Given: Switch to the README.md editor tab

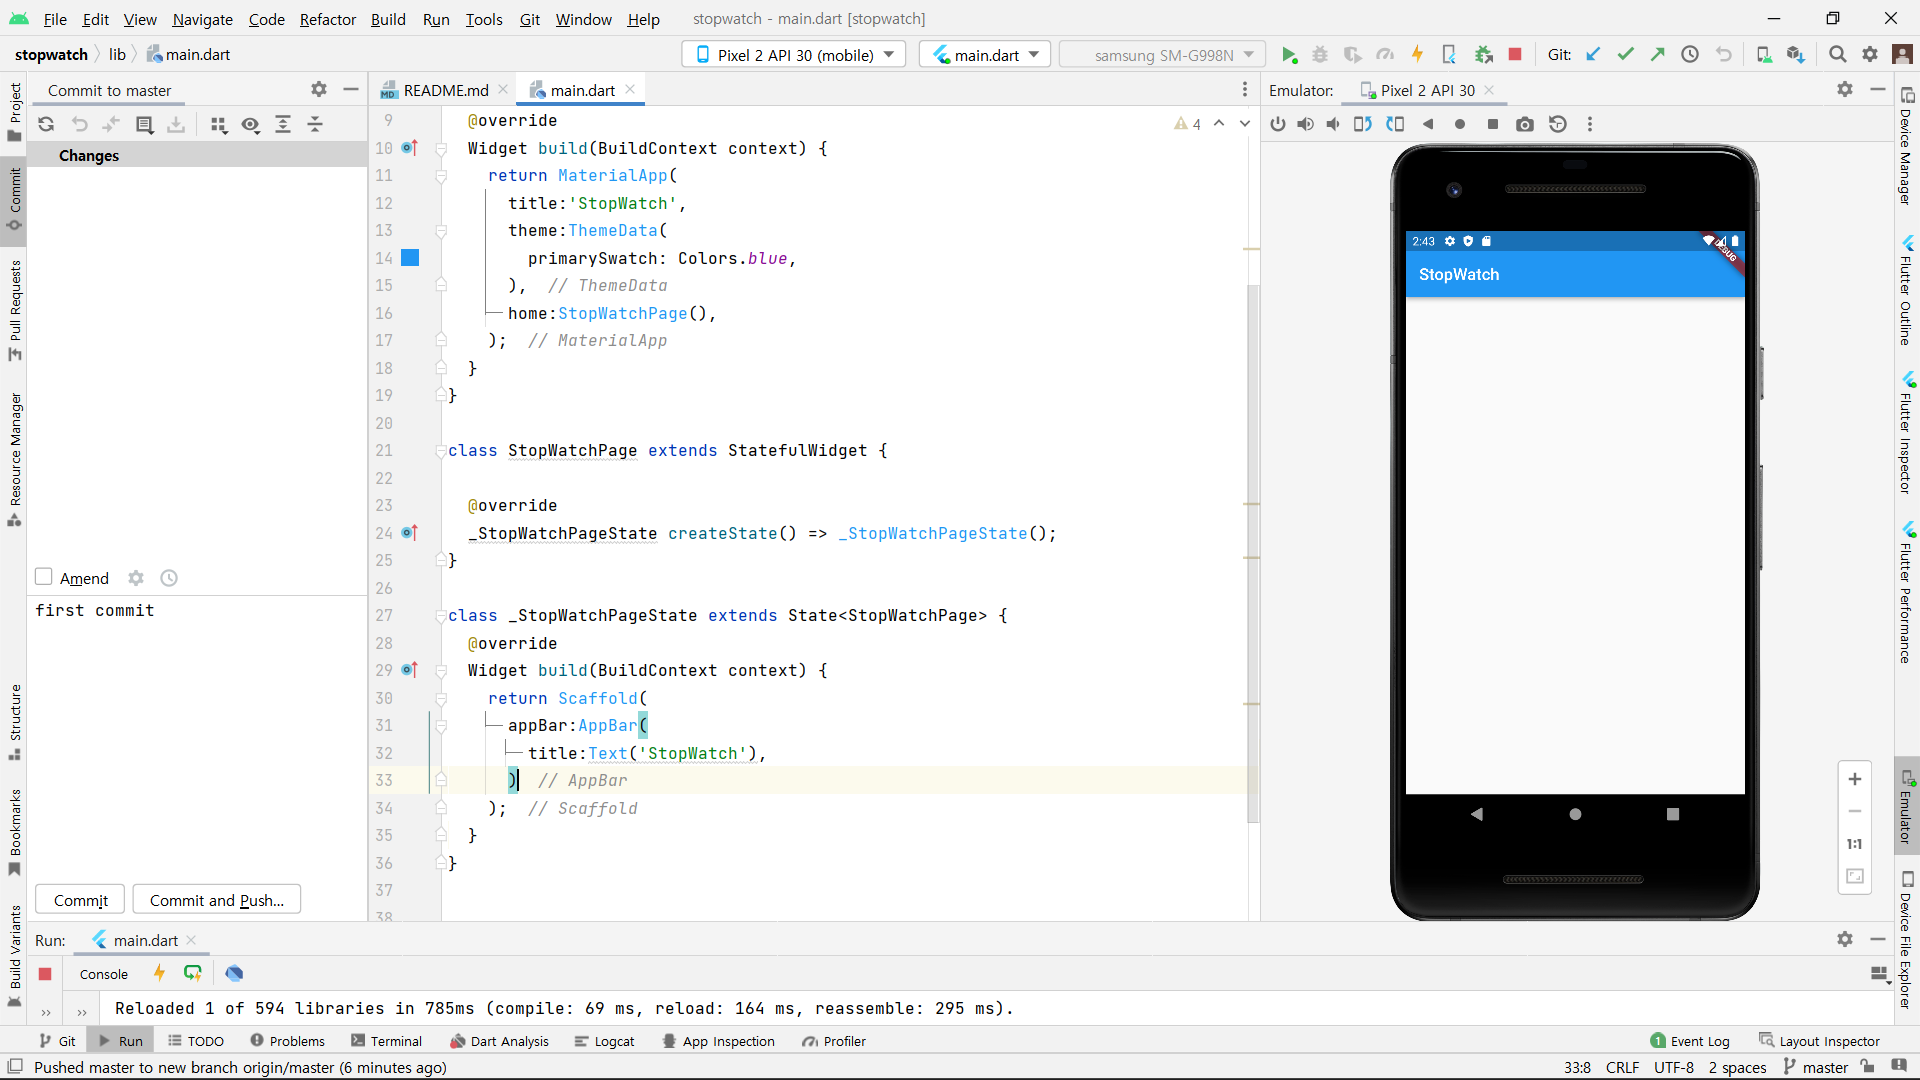Looking at the screenshot, I should pyautogui.click(x=443, y=89).
